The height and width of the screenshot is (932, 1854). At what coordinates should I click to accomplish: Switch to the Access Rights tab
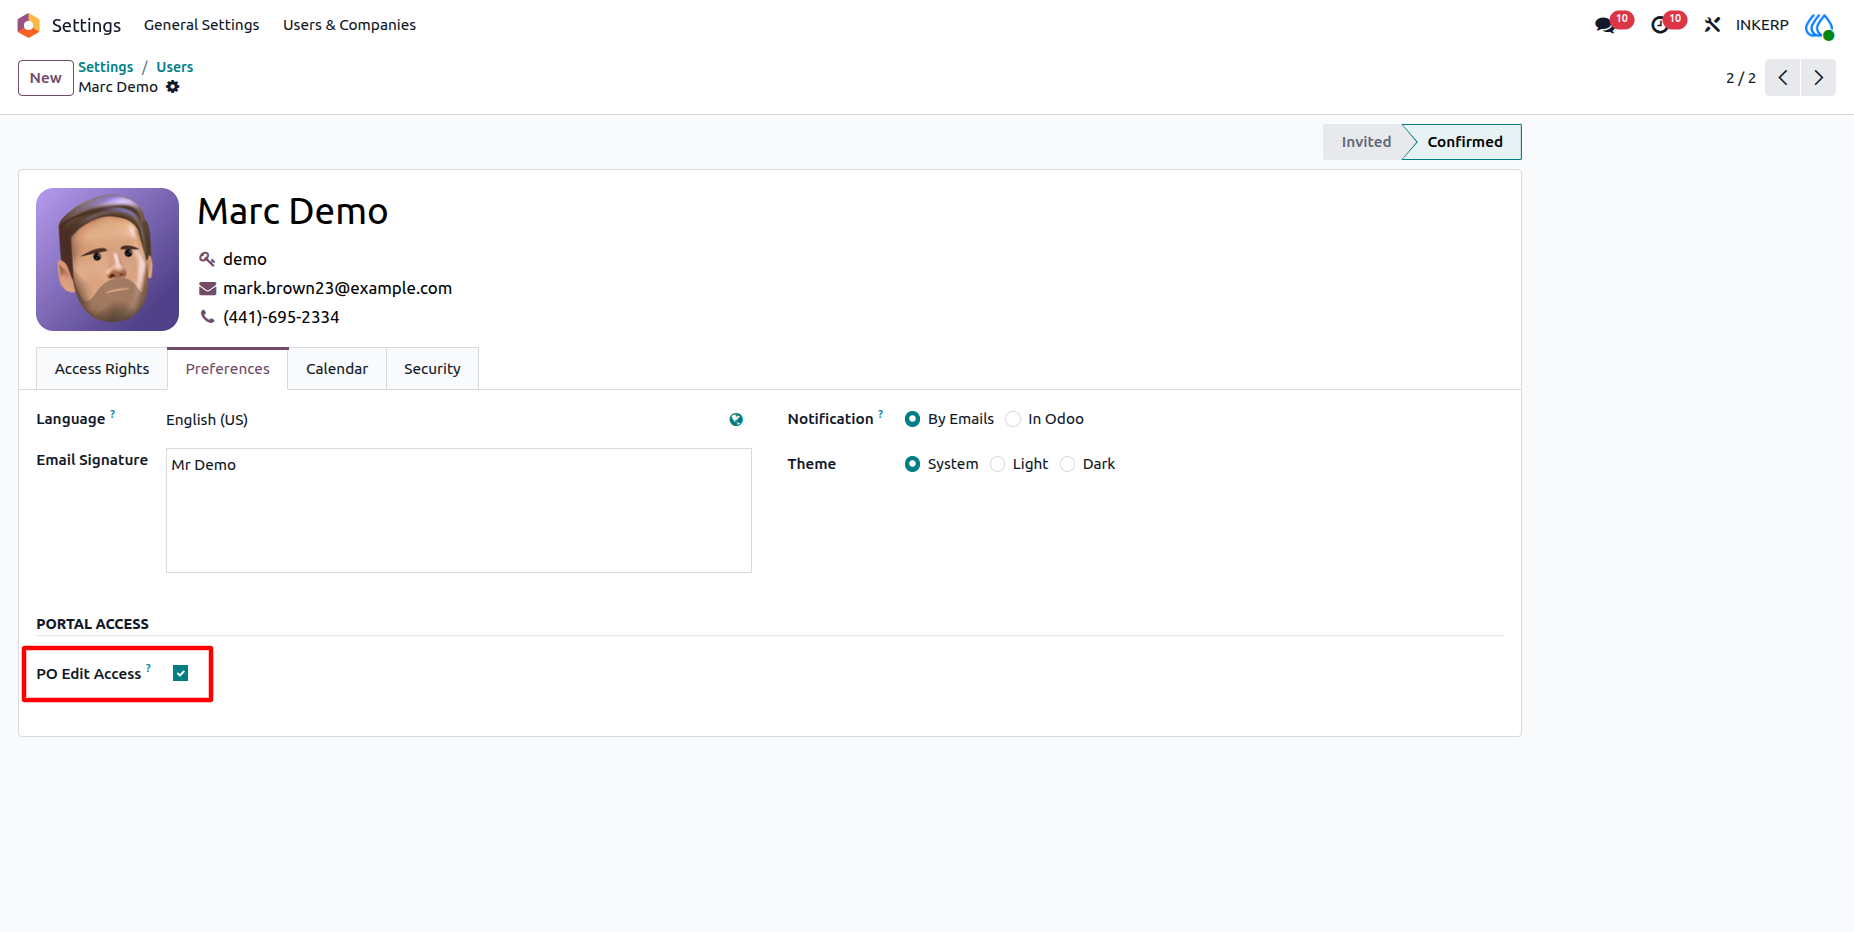point(102,369)
